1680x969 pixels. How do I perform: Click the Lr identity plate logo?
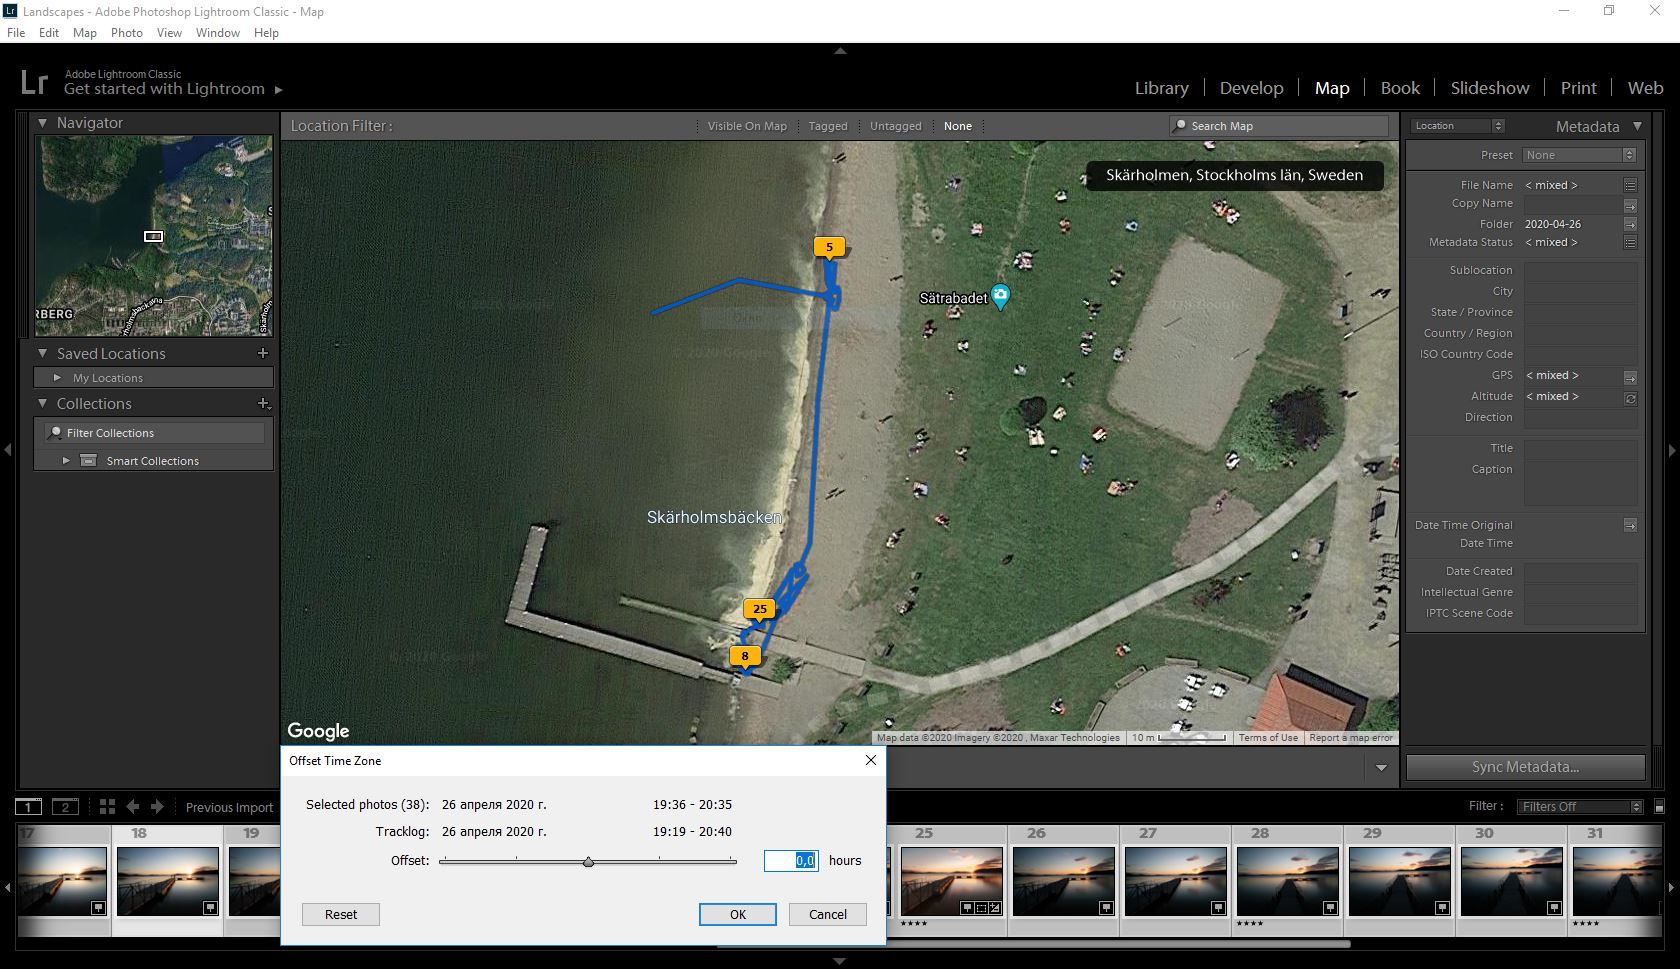click(x=34, y=82)
